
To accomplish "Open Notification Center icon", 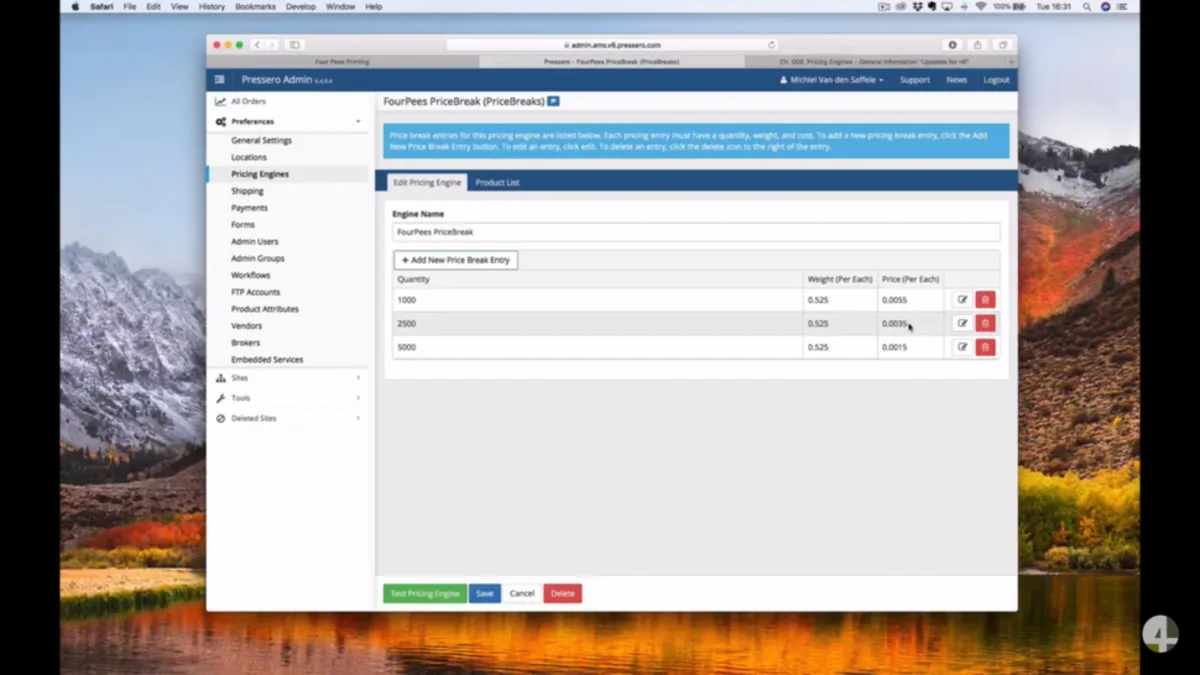I will point(1124,6).
